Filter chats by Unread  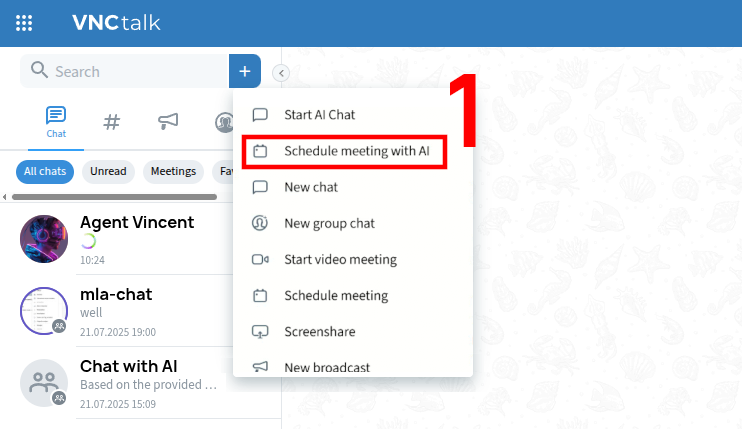coord(108,171)
